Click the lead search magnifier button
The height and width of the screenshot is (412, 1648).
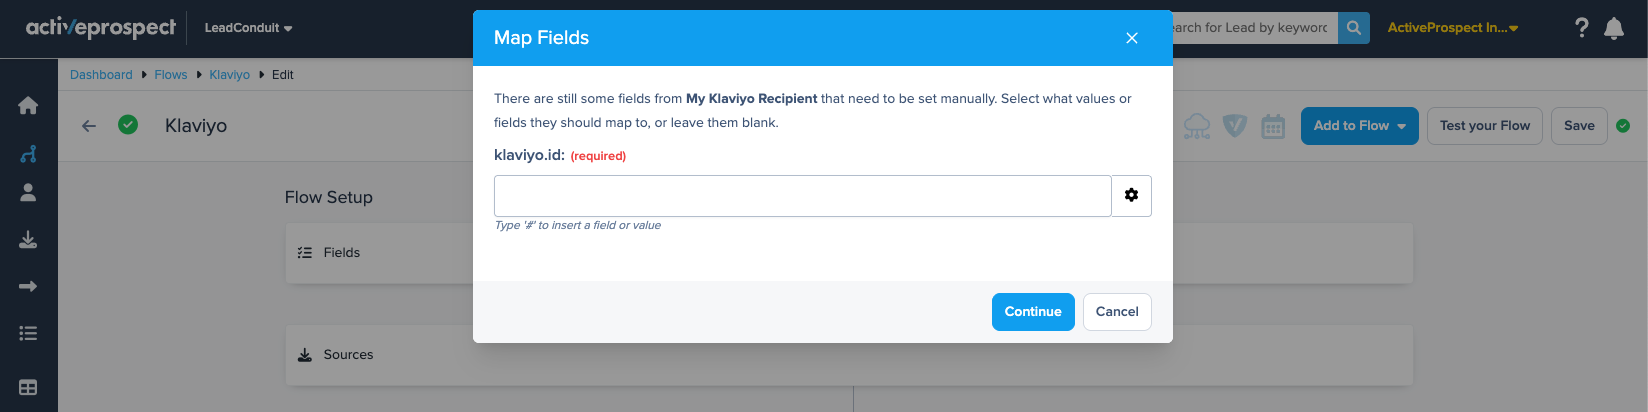[x=1353, y=28]
